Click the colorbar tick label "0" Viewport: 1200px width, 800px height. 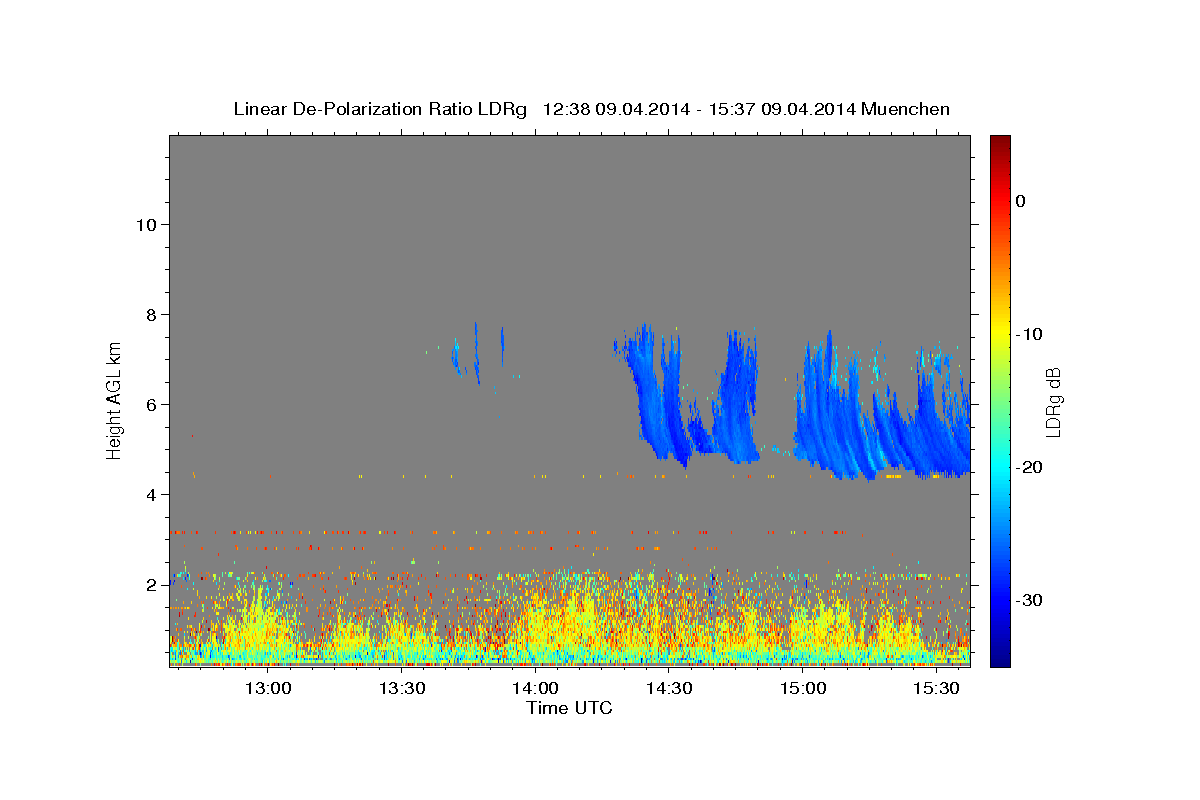click(x=1021, y=201)
